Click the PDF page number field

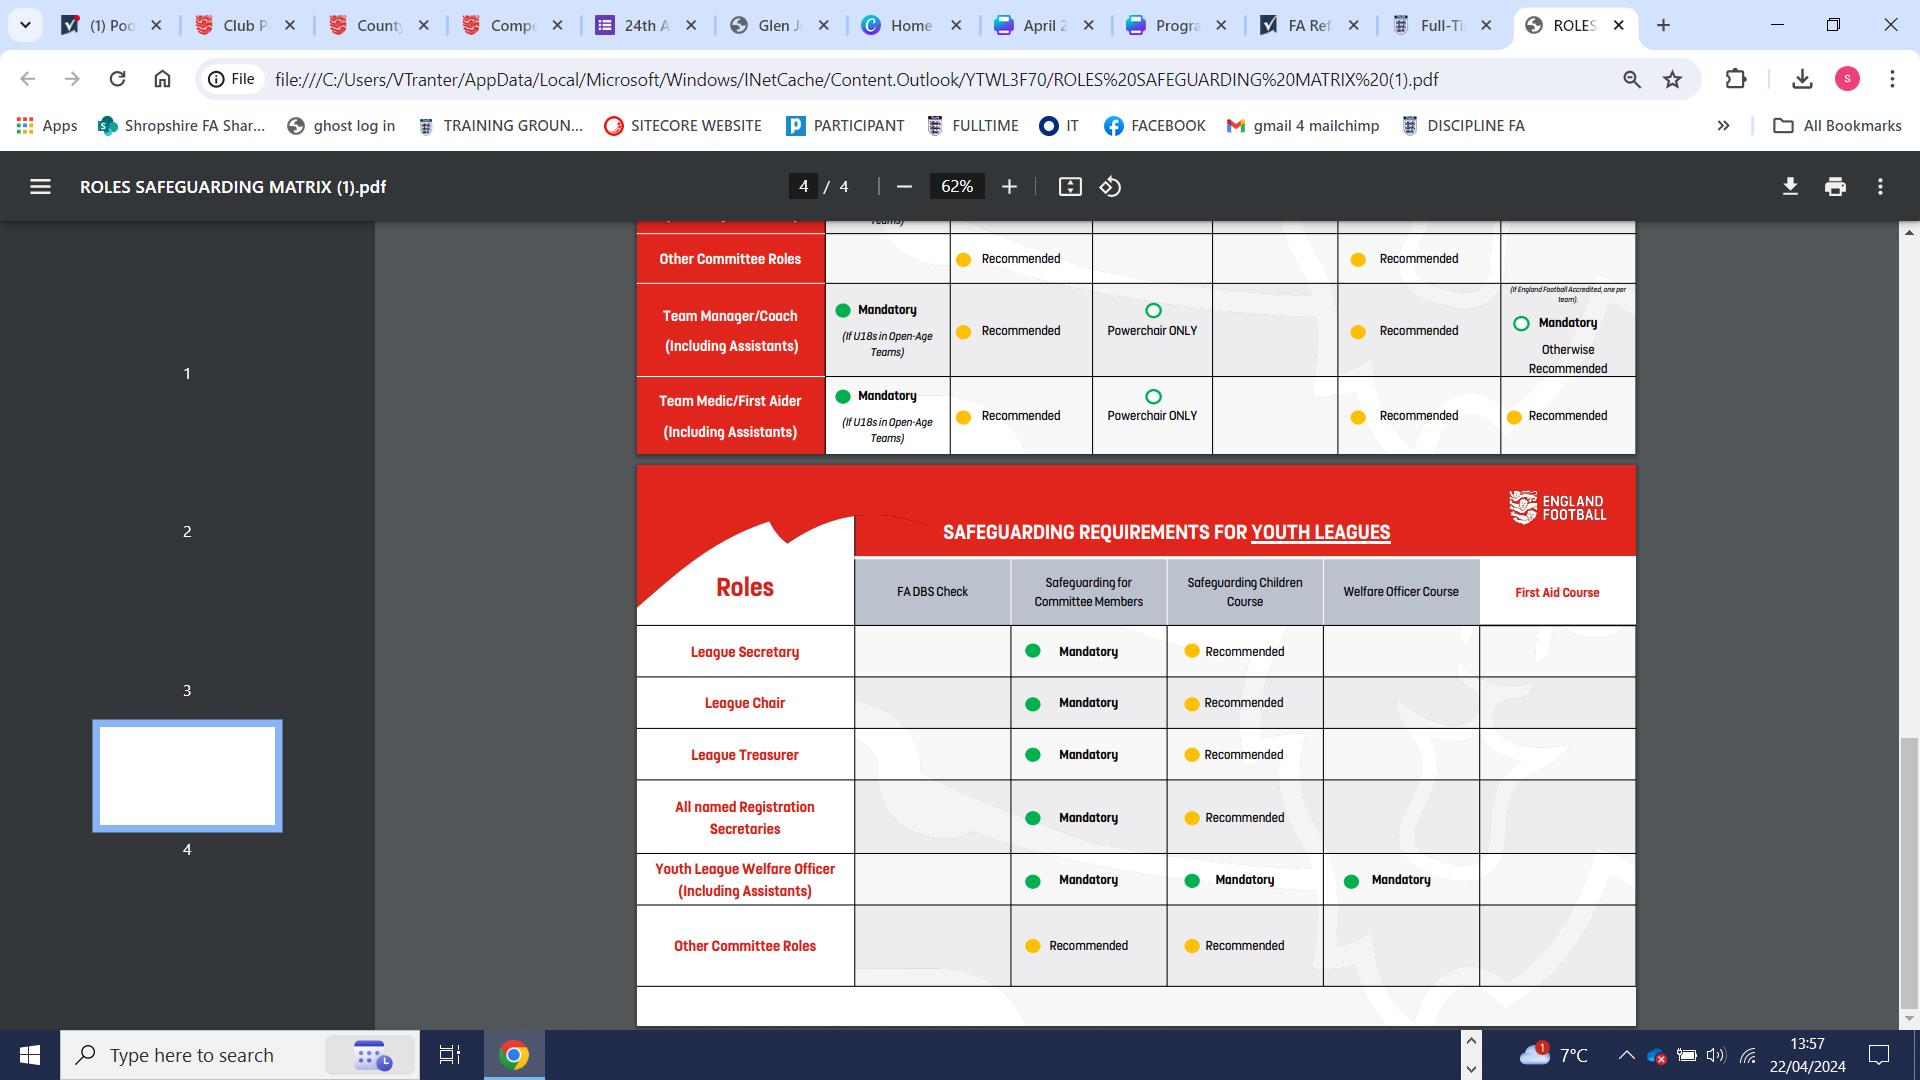pyautogui.click(x=803, y=187)
